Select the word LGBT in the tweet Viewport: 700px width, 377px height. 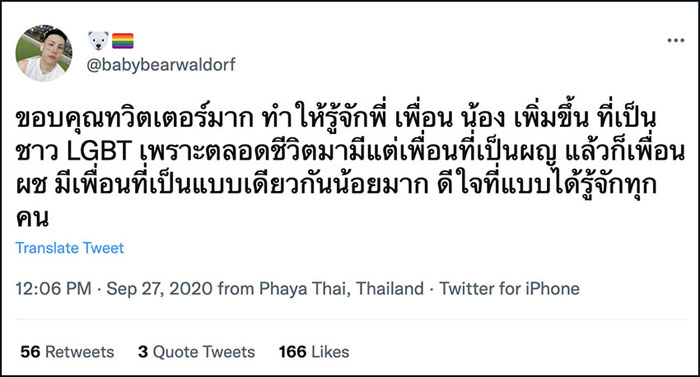[x=99, y=151]
